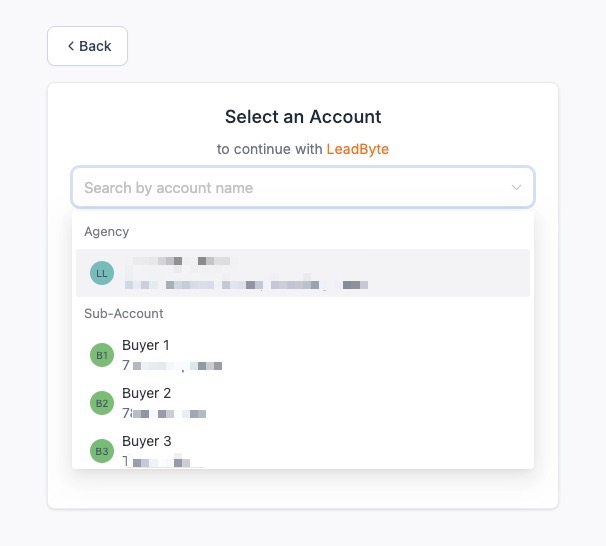Select the B3 avatar icon
Image resolution: width=606 pixels, height=546 pixels.
(102, 451)
